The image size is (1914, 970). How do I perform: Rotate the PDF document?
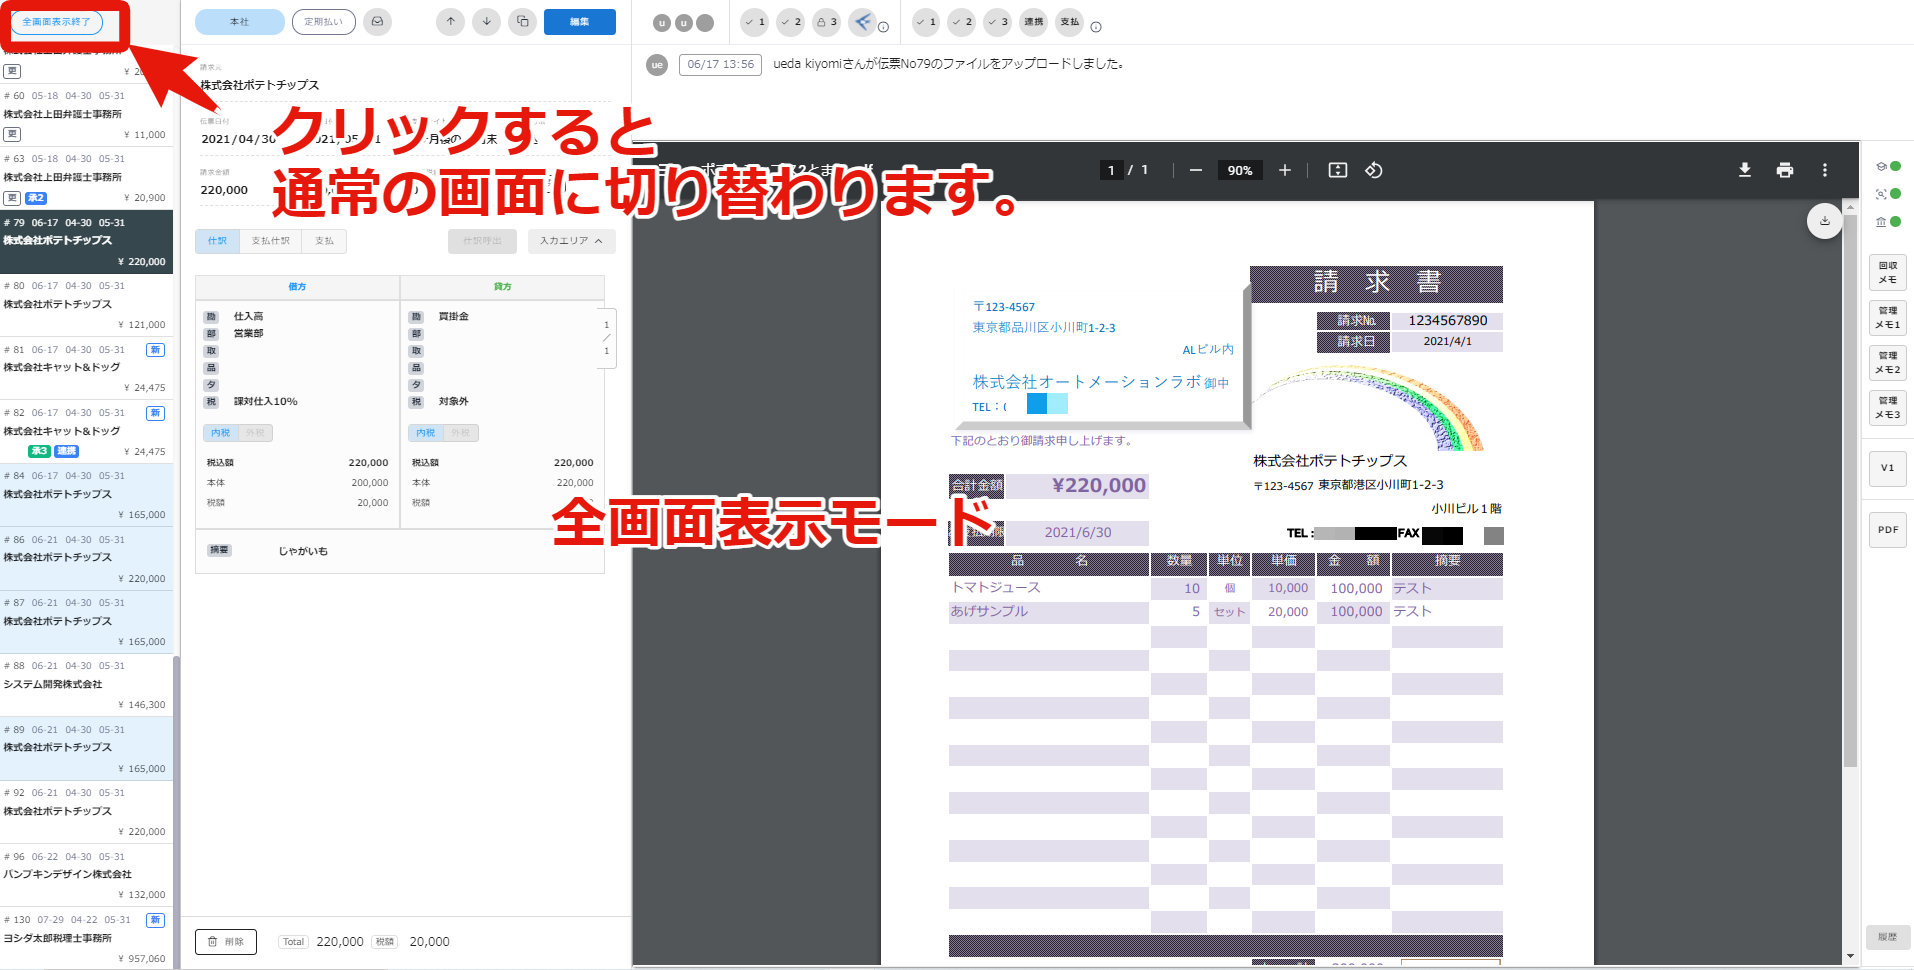[x=1374, y=170]
